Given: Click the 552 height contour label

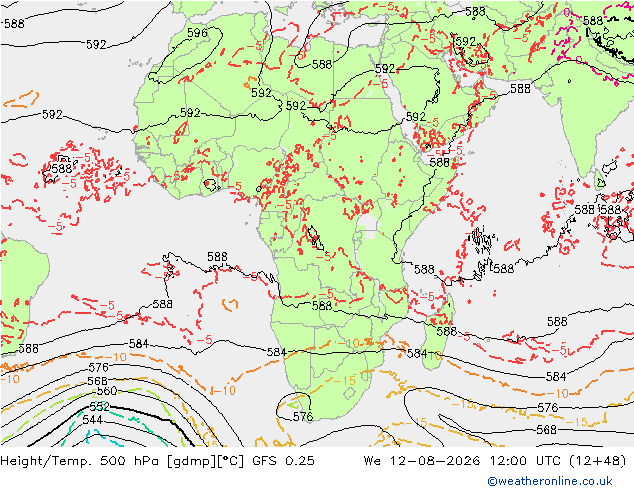Looking at the screenshot, I should [x=99, y=406].
